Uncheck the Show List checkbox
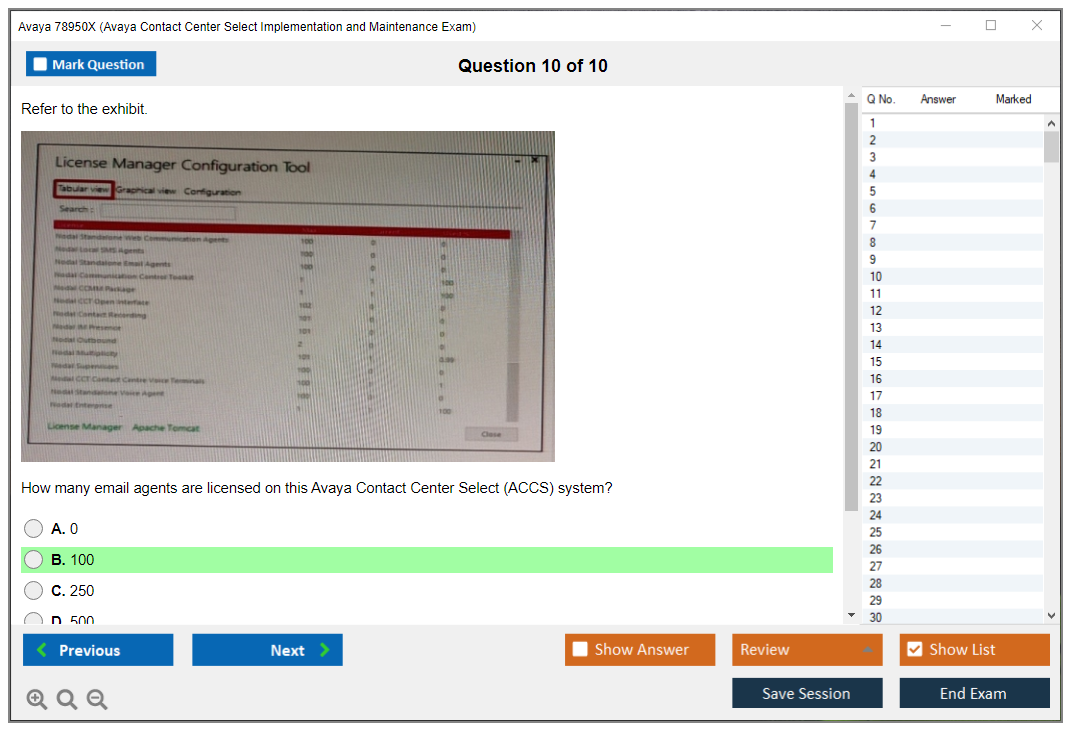1075x735 pixels. pos(914,650)
